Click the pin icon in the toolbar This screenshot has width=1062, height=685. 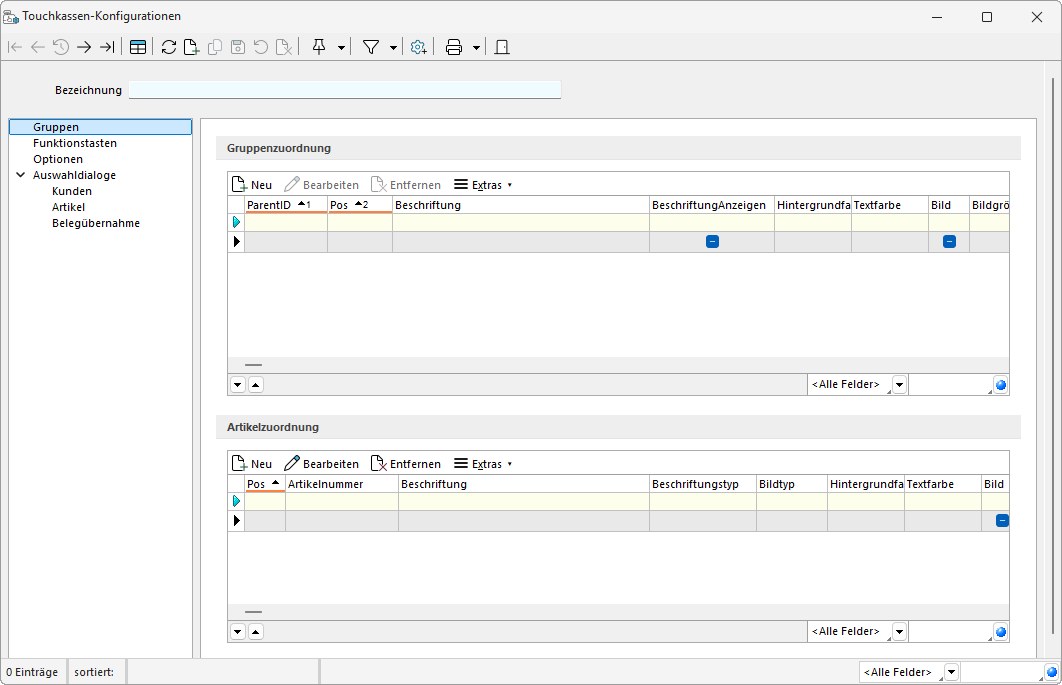click(319, 47)
